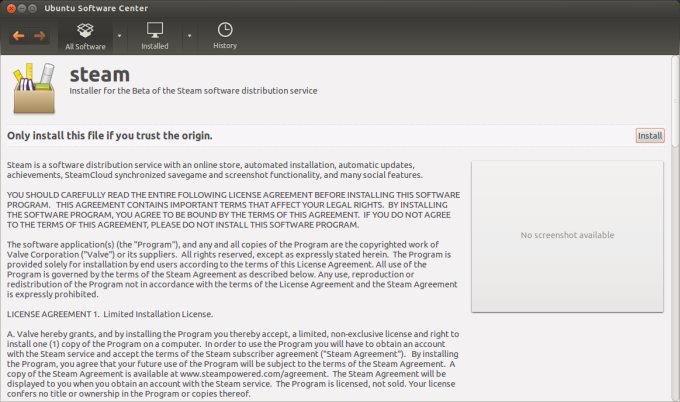The height and width of the screenshot is (402, 680).
Task: Maximize the Ubuntu Software Center window
Action: 32,8
